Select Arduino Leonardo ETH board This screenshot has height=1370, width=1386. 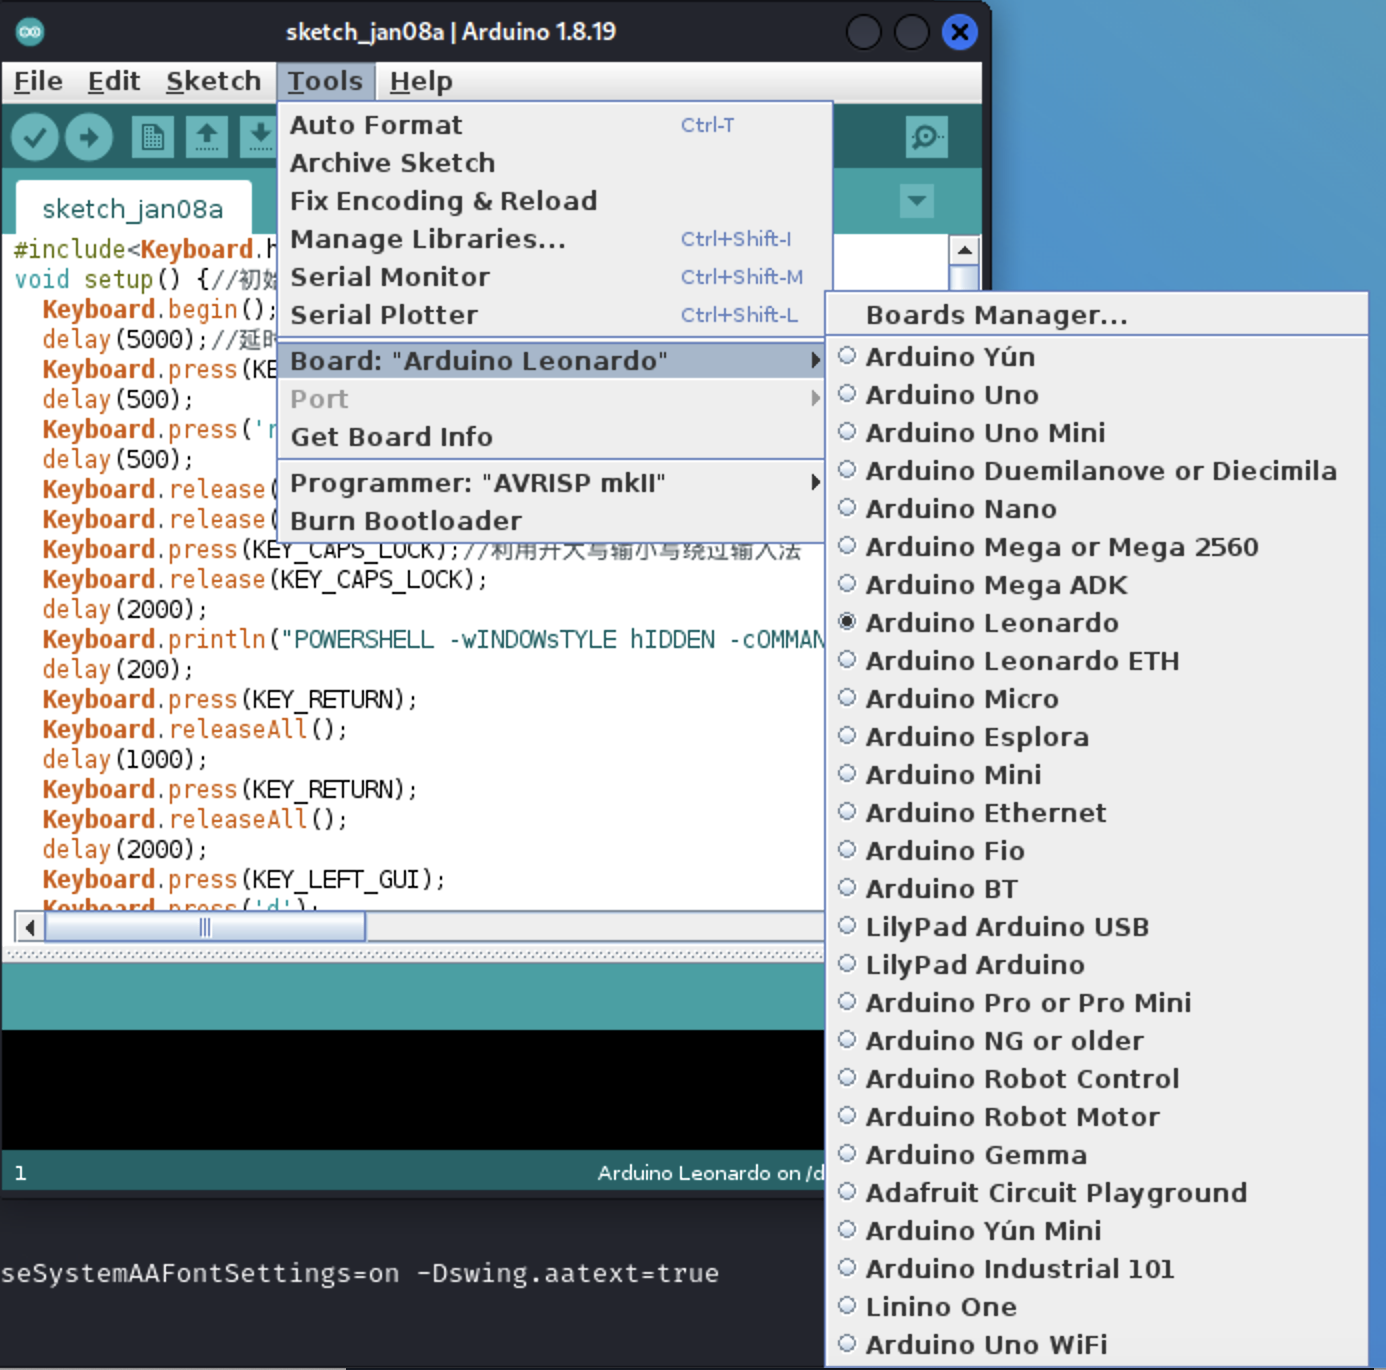pyautogui.click(x=1097, y=661)
